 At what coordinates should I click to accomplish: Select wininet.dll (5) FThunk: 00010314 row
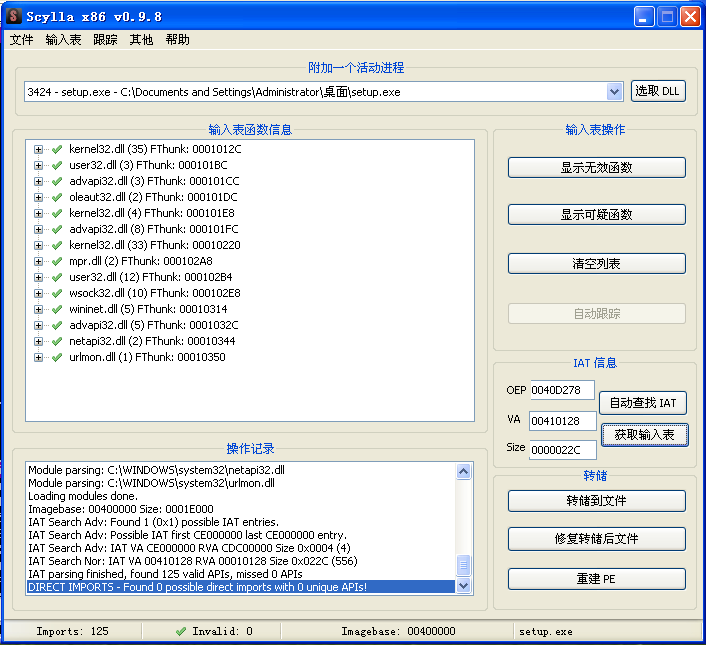coord(148,310)
